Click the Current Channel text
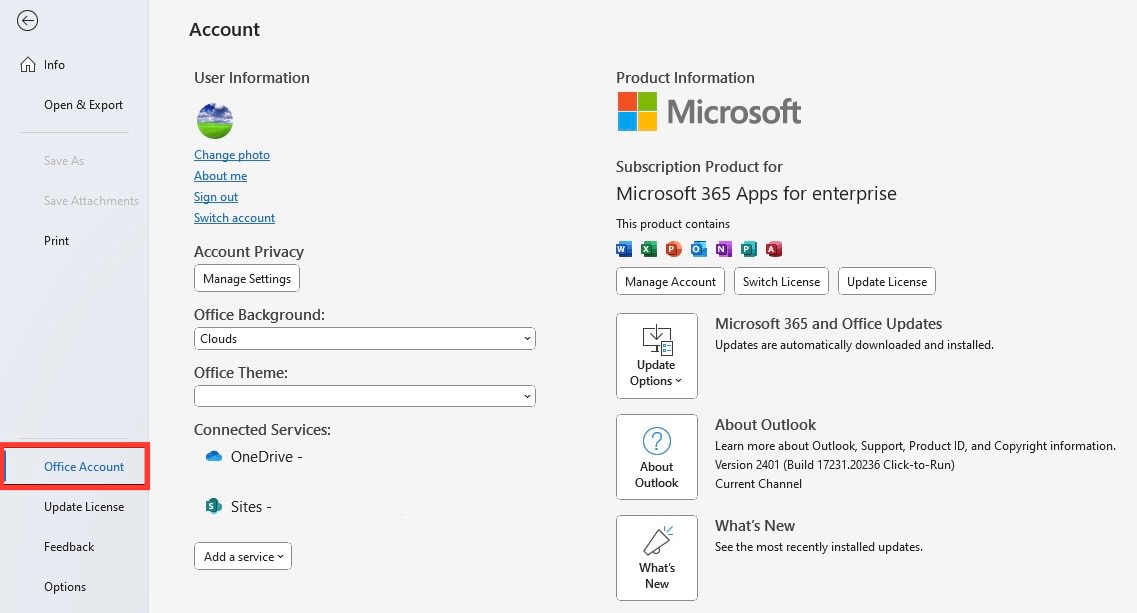 point(758,484)
